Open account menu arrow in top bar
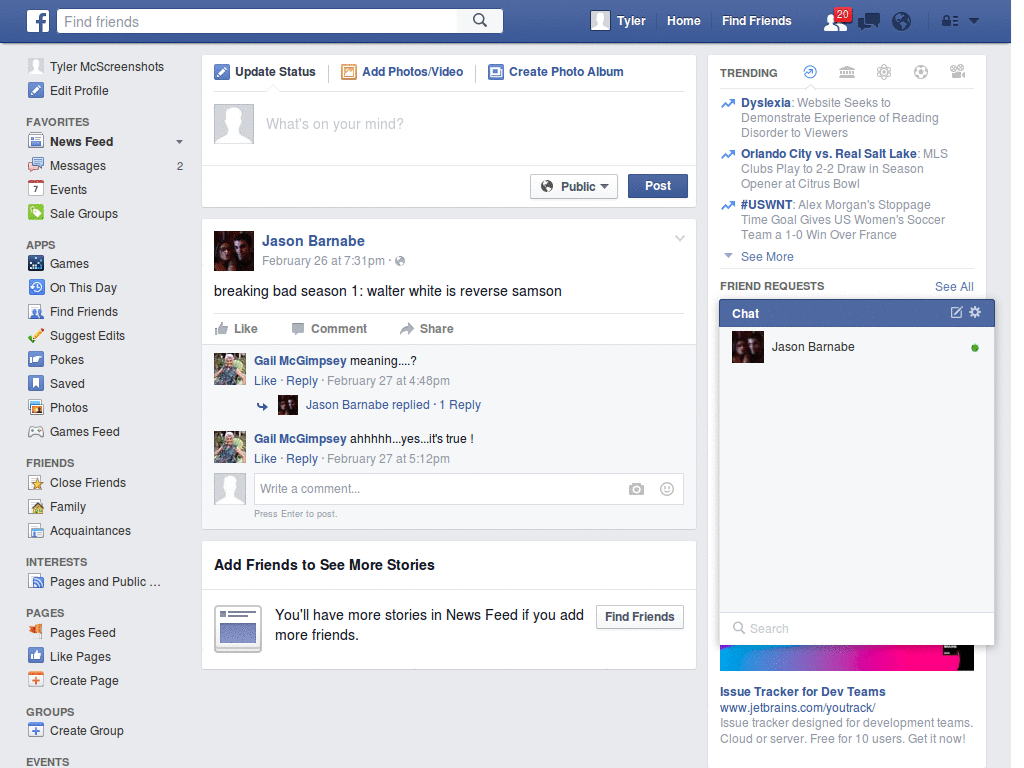Viewport: 1024px width, 768px height. pyautogui.click(x=974, y=21)
